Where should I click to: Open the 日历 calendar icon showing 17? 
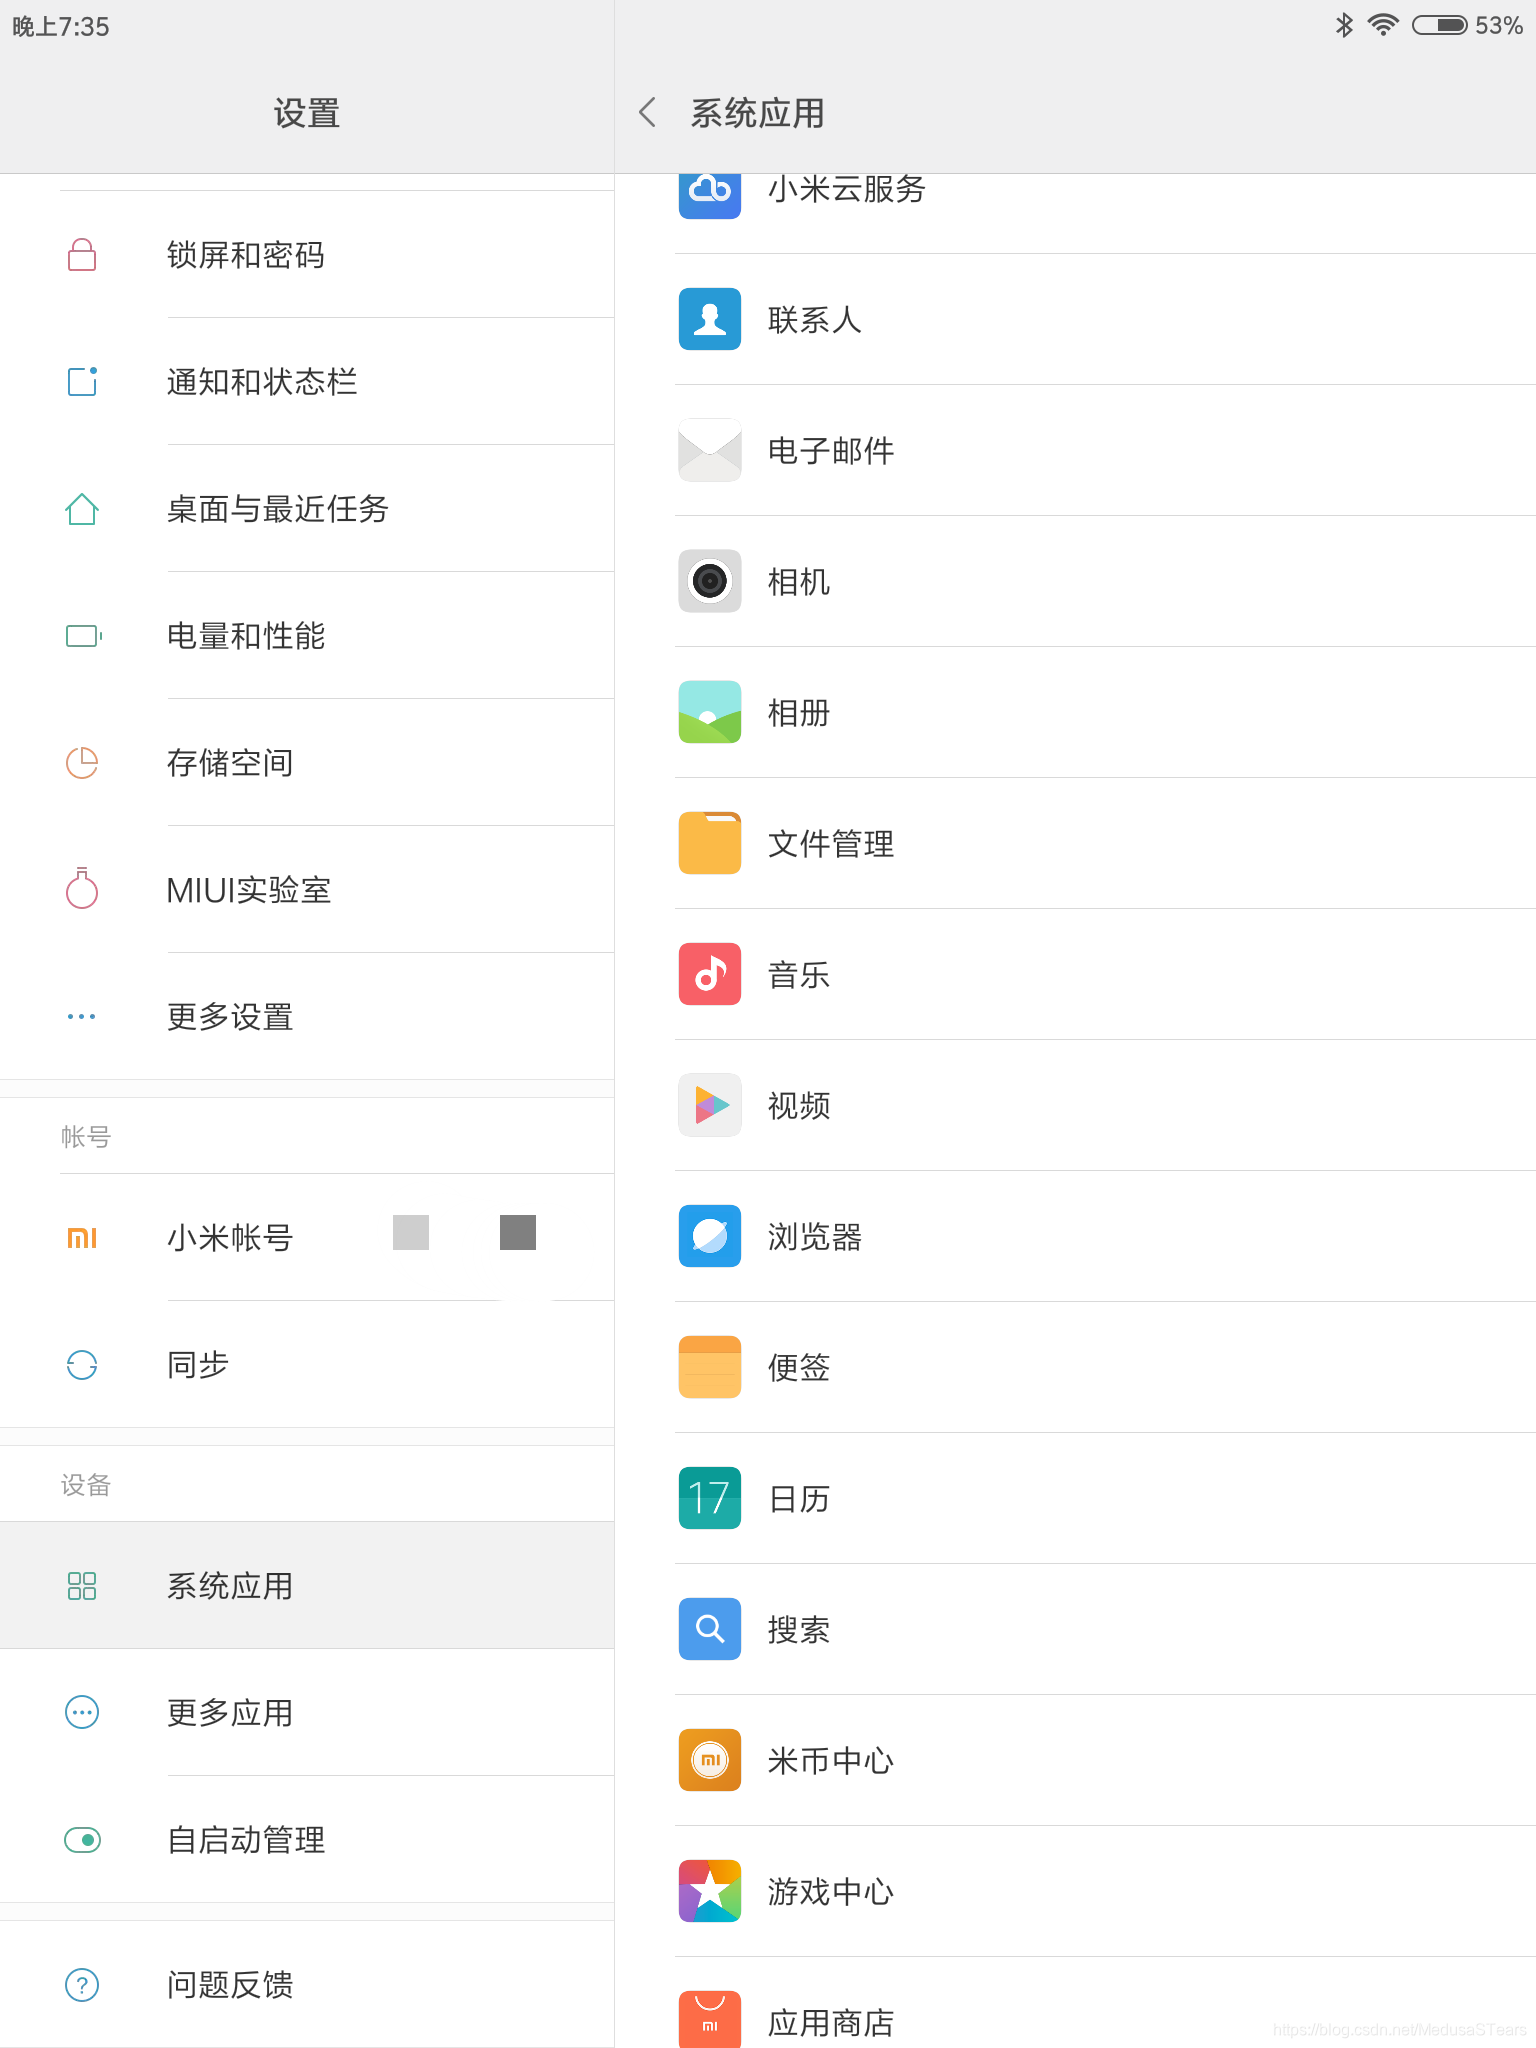(x=710, y=1498)
